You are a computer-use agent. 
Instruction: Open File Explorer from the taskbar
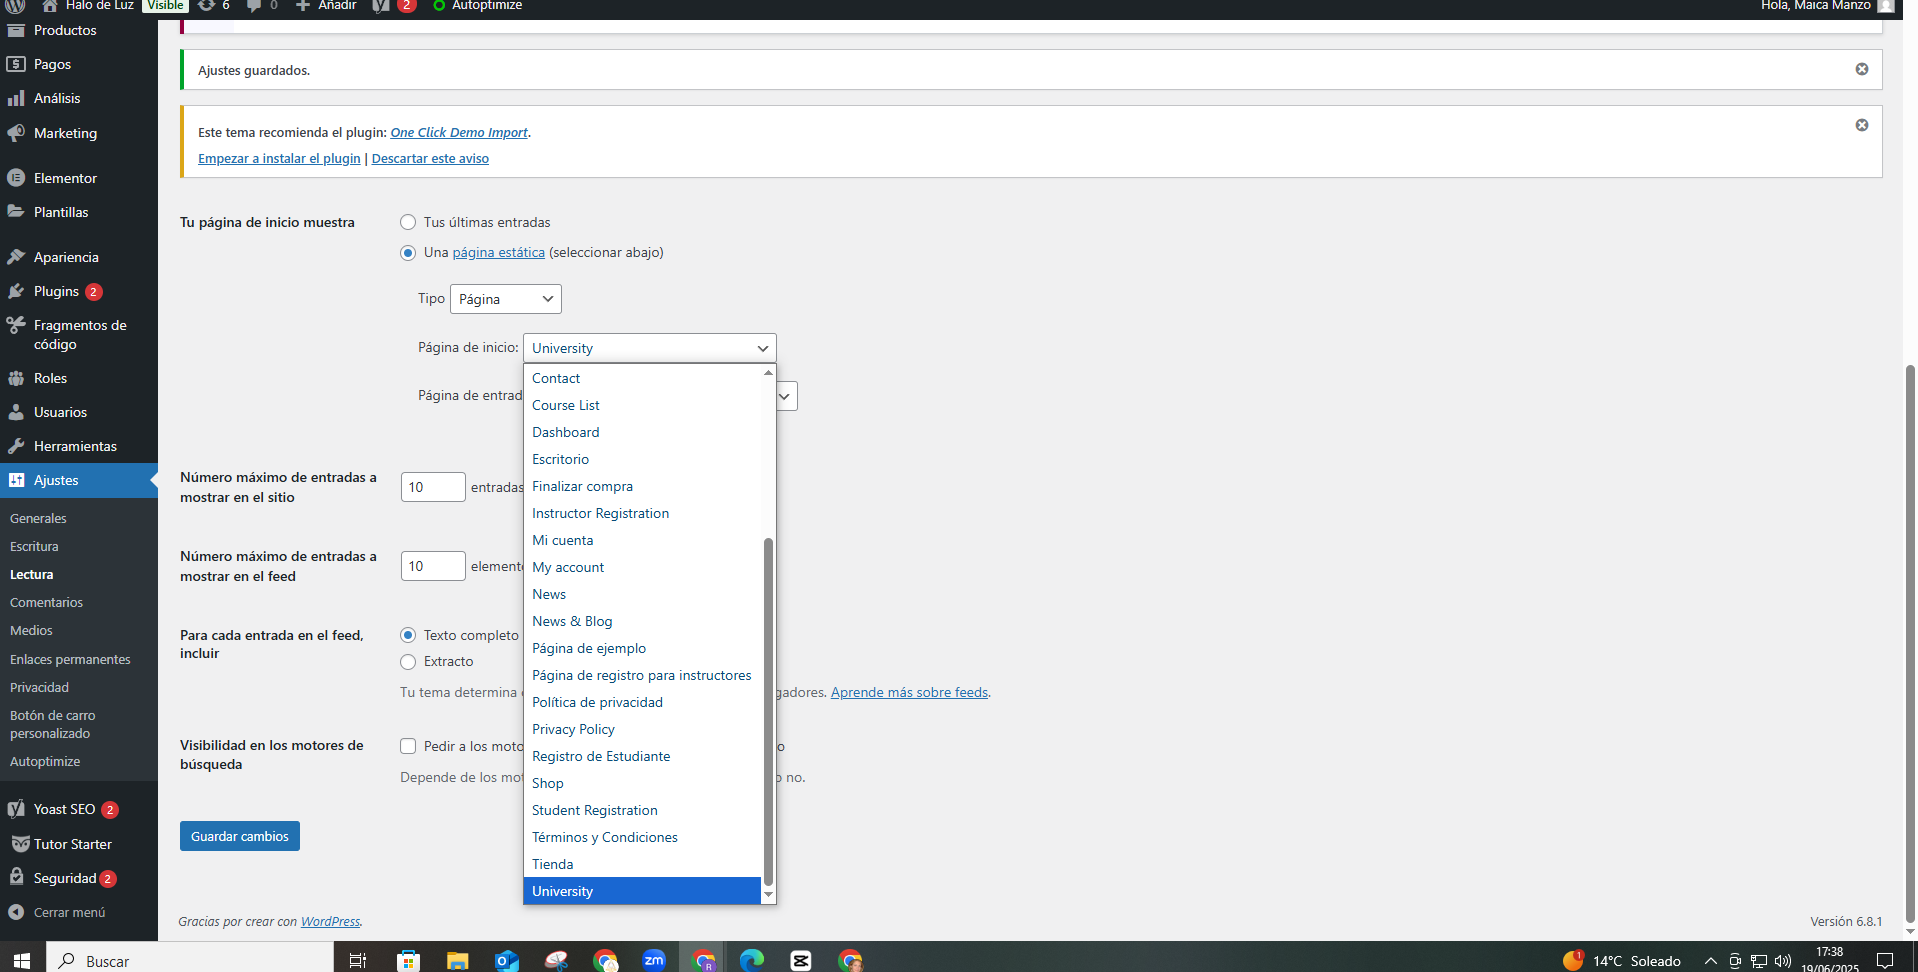coord(457,961)
